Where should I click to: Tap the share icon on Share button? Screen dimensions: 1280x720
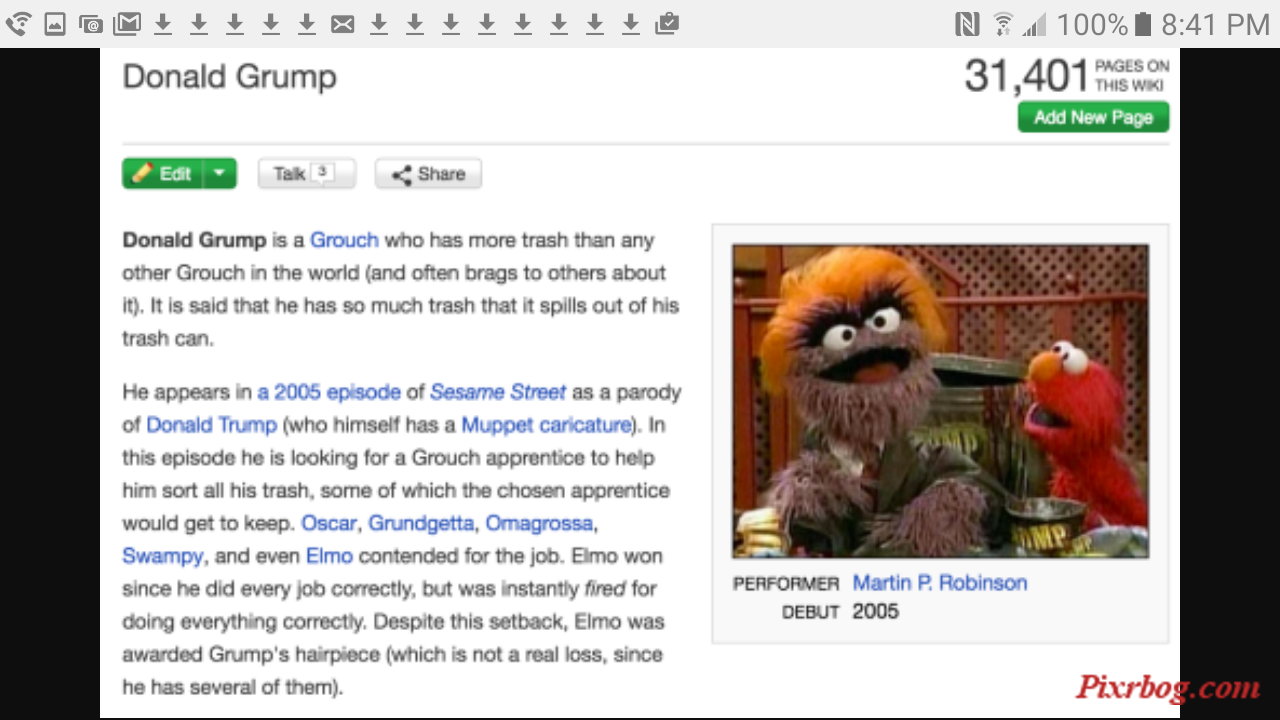coord(402,175)
